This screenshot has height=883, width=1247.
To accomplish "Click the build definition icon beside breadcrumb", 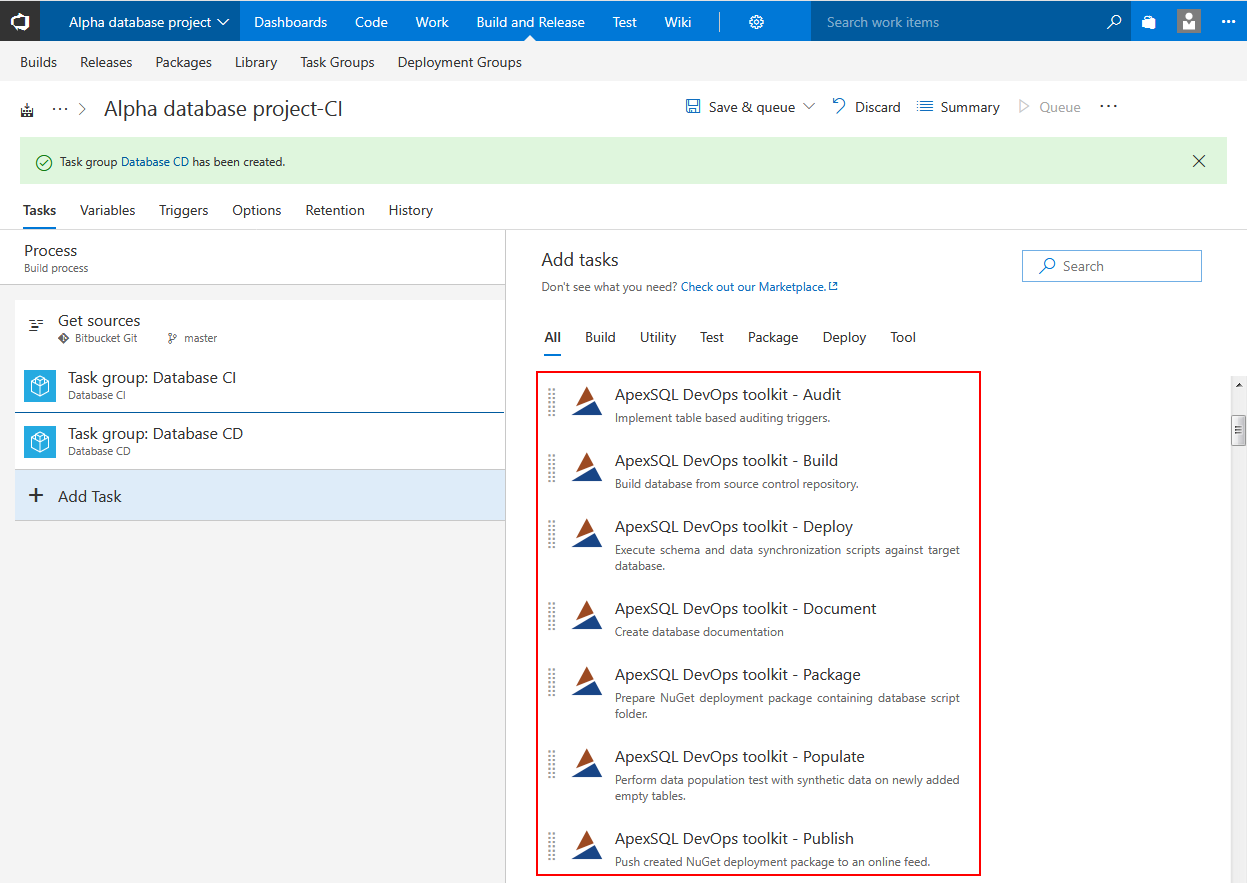I will (27, 110).
